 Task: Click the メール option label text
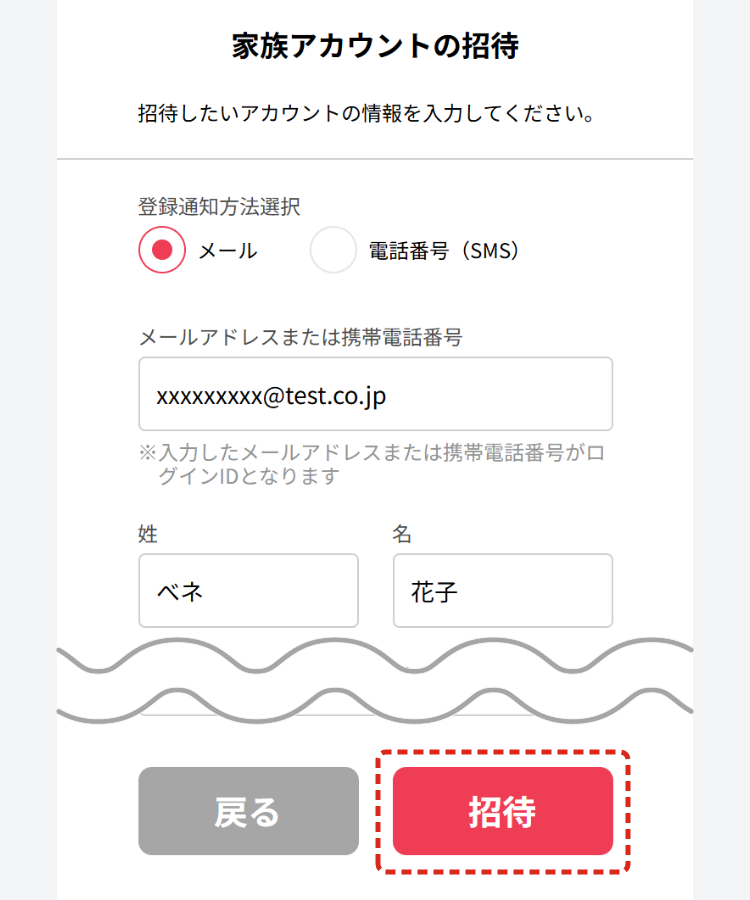click(228, 251)
